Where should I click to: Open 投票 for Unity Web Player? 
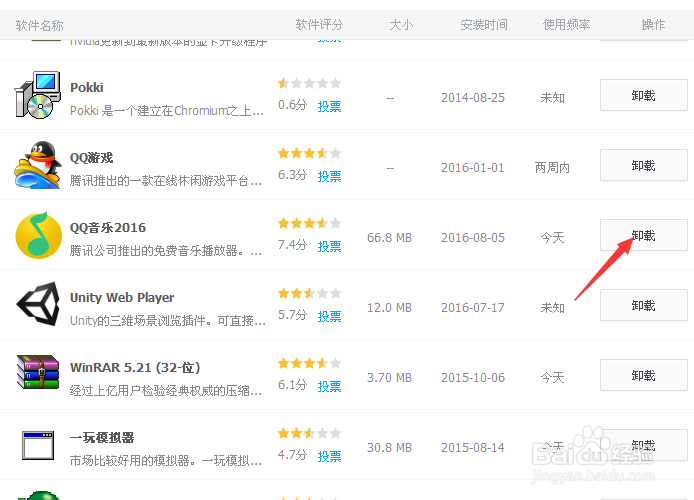point(329,315)
